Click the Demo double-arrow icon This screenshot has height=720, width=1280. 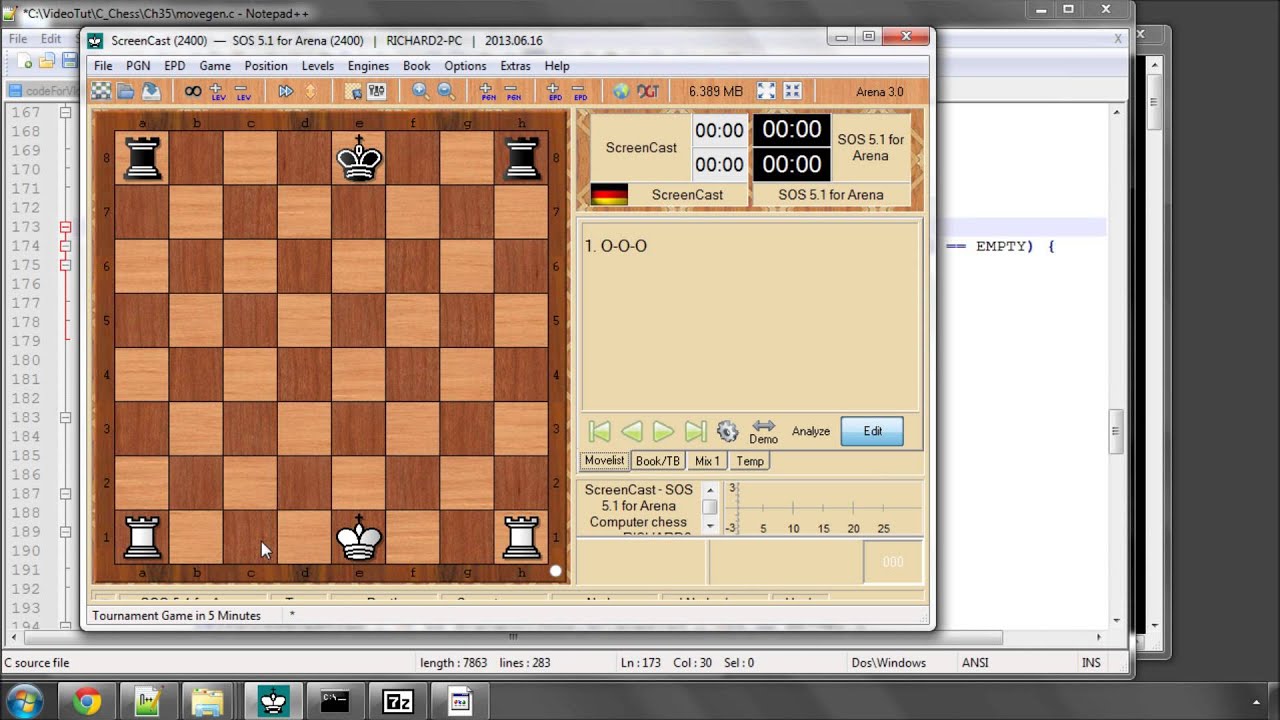click(x=763, y=431)
